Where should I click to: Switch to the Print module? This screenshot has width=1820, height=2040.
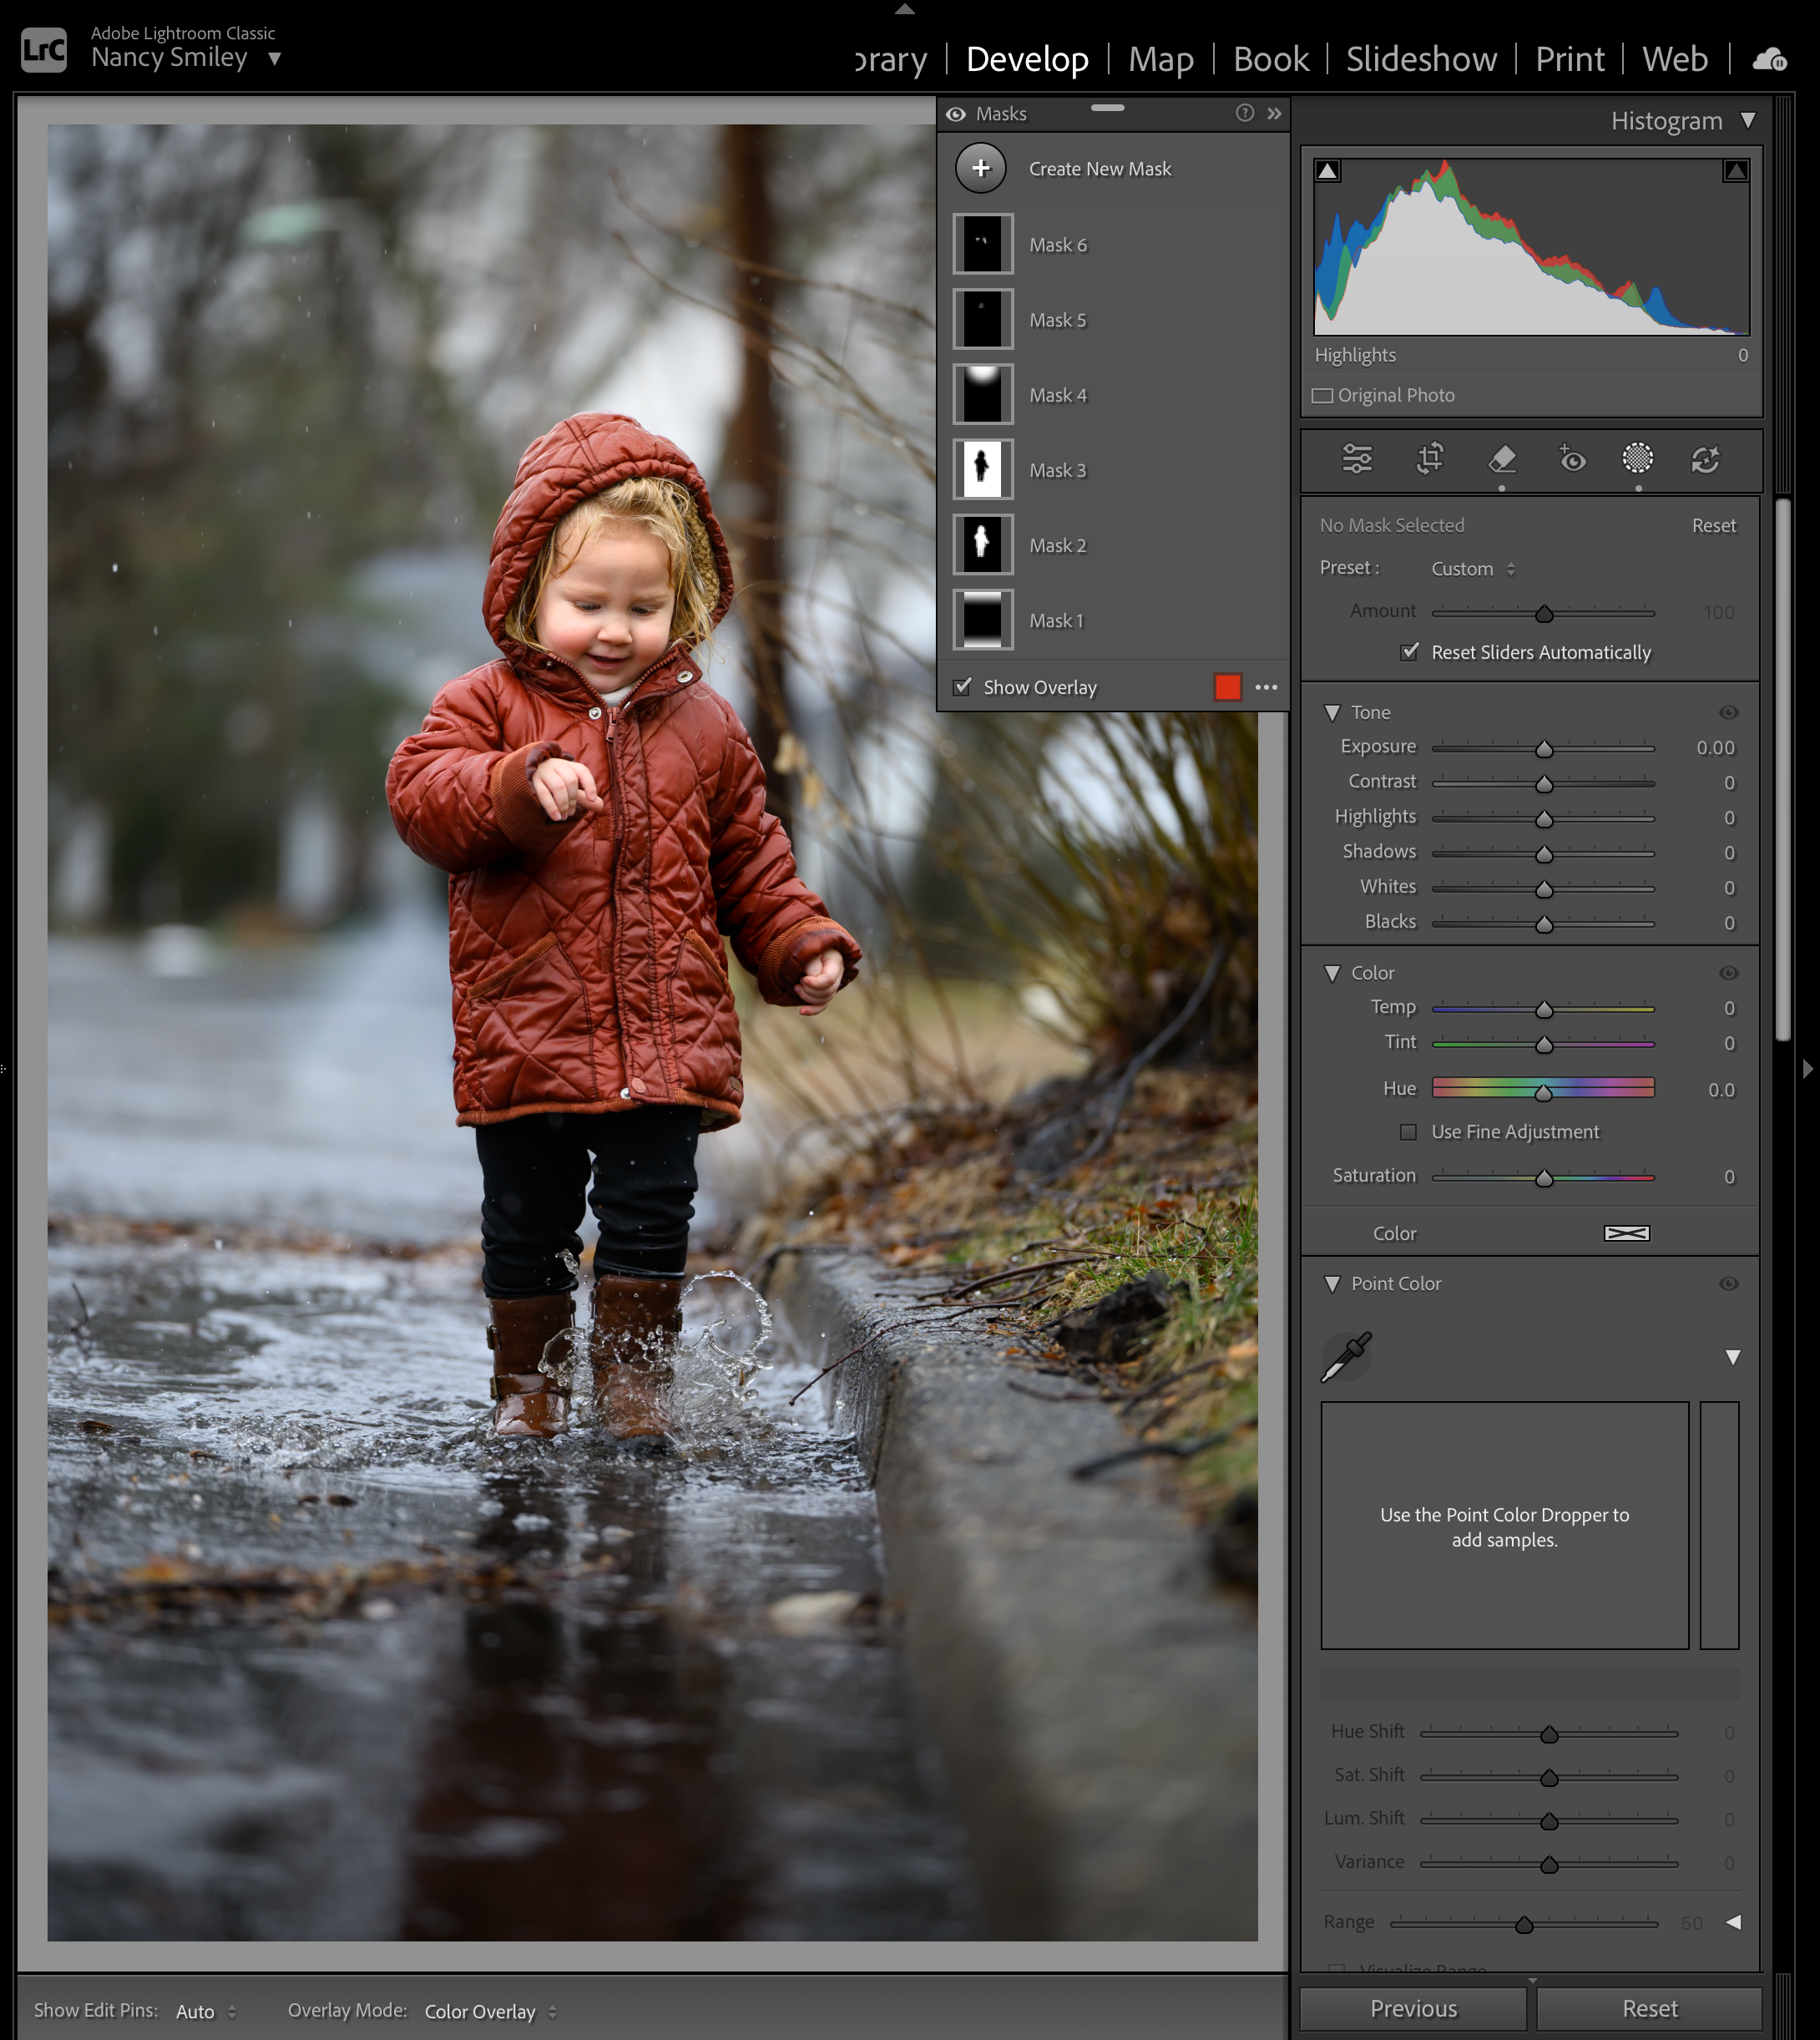[x=1570, y=59]
